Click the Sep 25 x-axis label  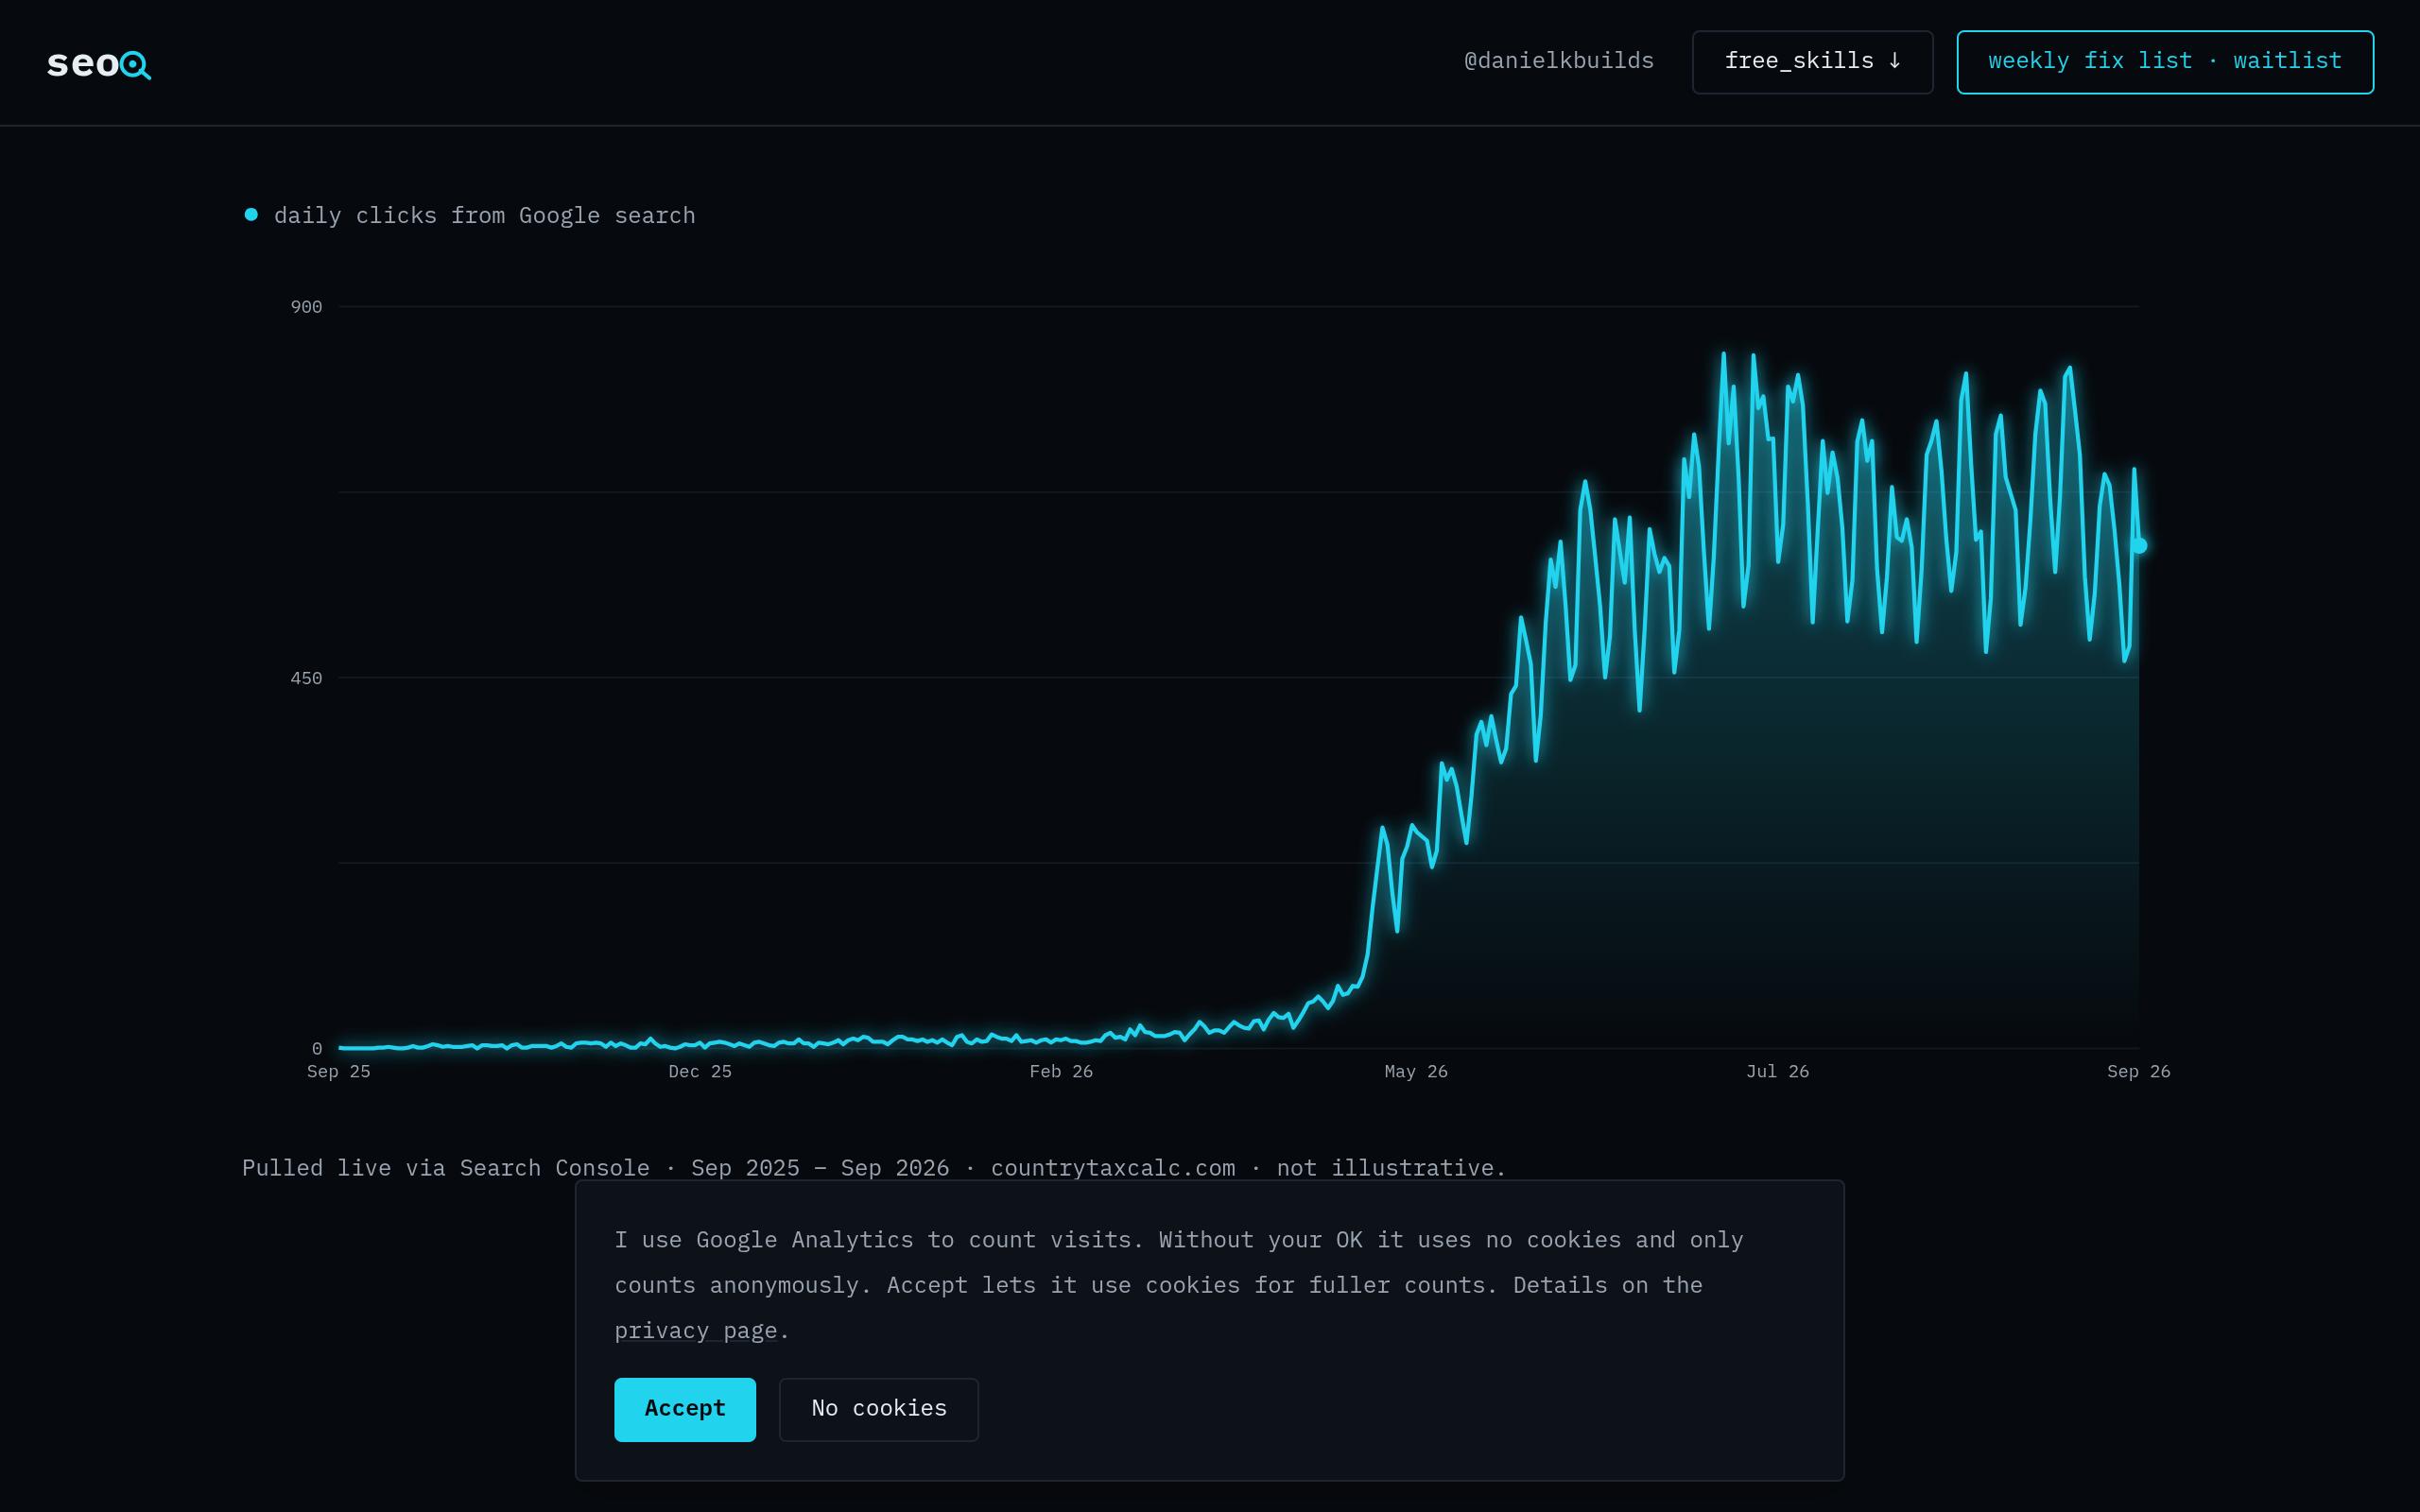tap(338, 1072)
